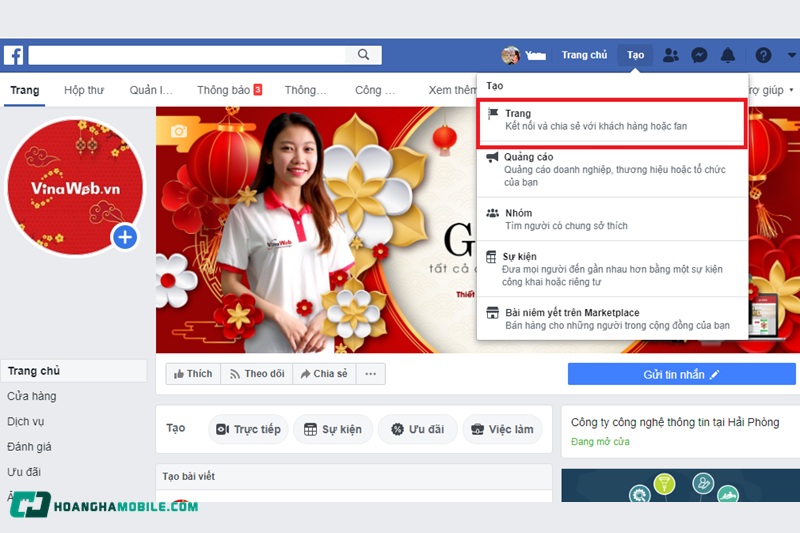The height and width of the screenshot is (533, 800).
Task: Switch to the Trang tab
Action: click(x=24, y=90)
